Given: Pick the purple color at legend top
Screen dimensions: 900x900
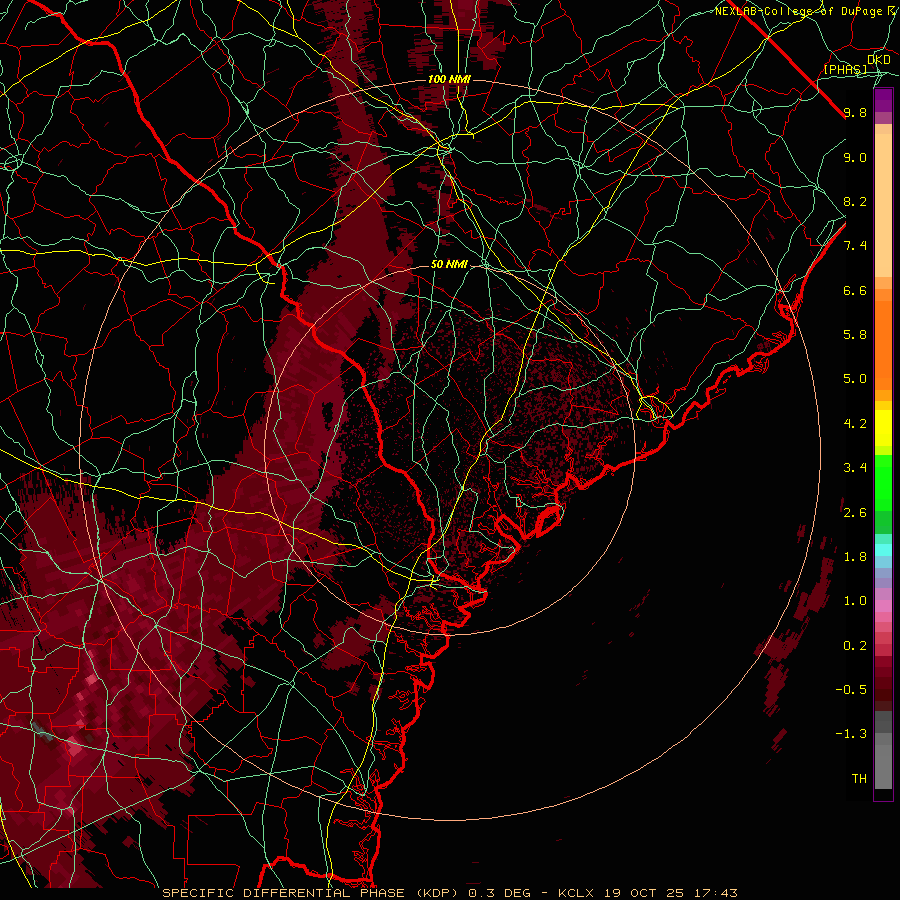Looking at the screenshot, I should (x=883, y=99).
